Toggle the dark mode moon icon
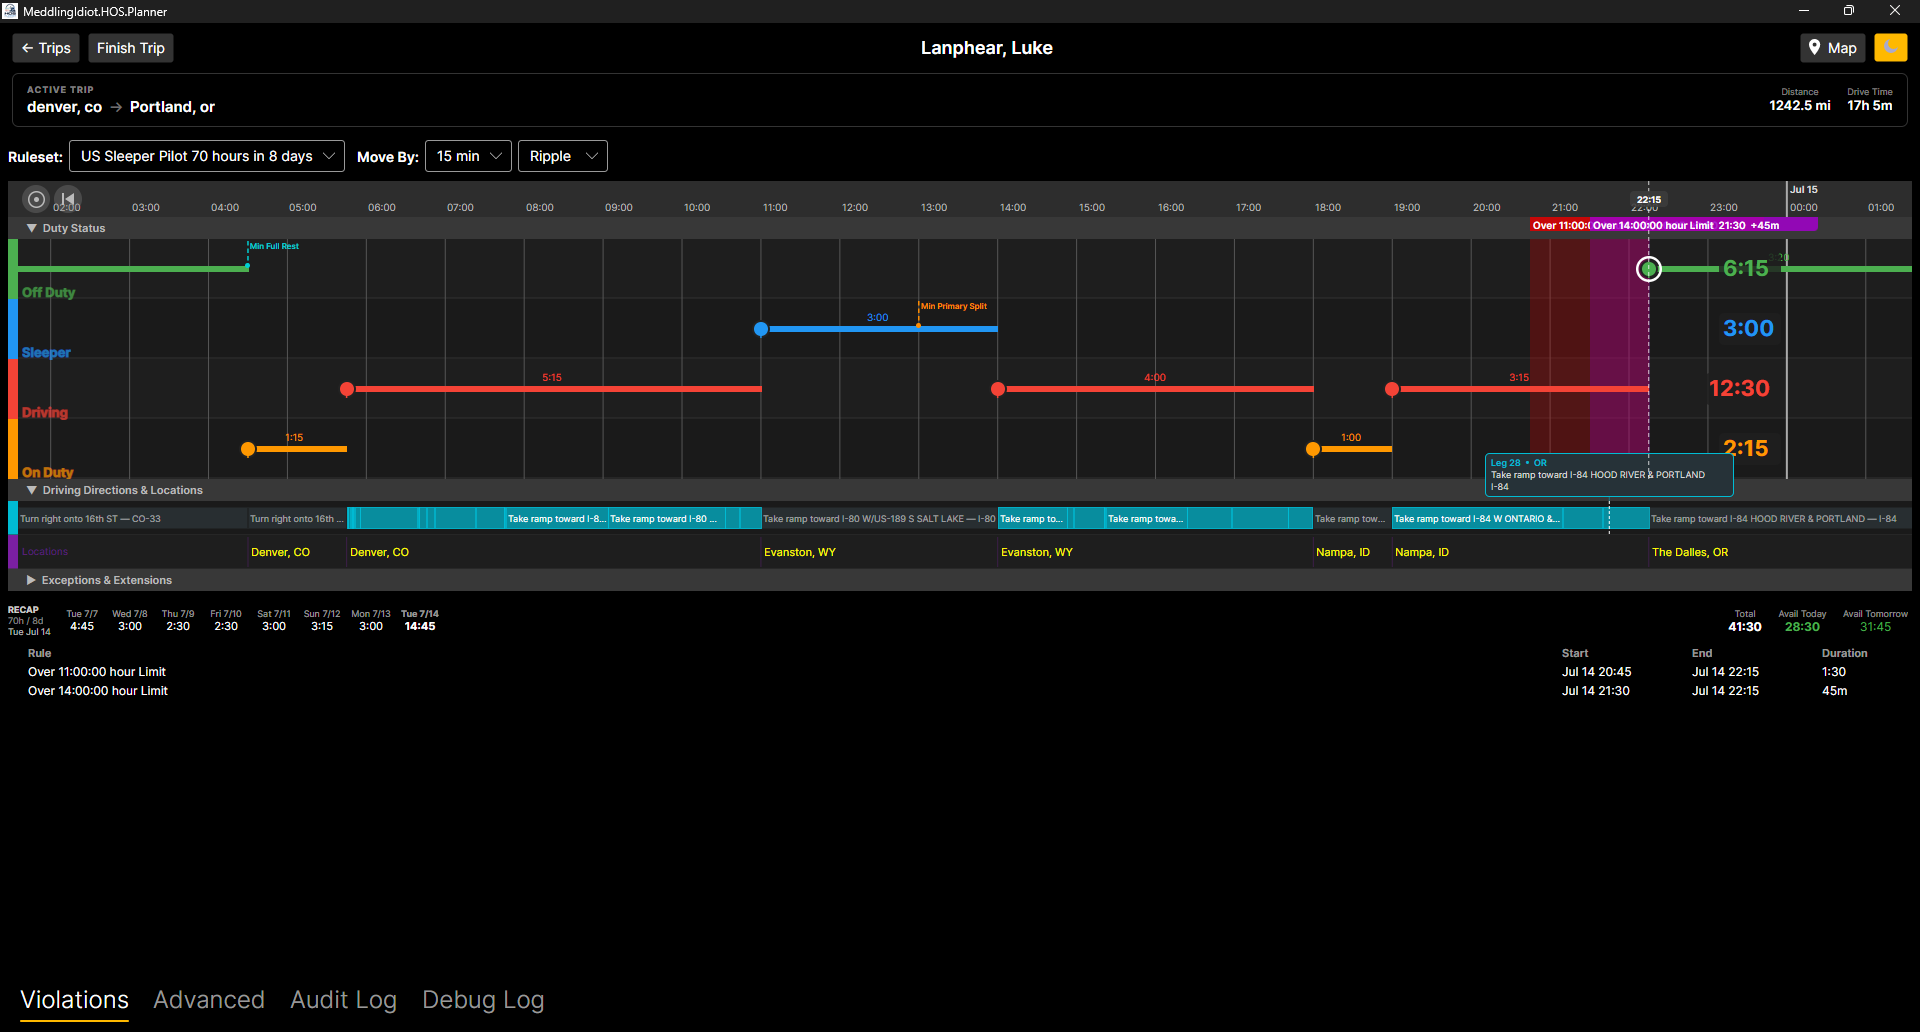 1890,48
